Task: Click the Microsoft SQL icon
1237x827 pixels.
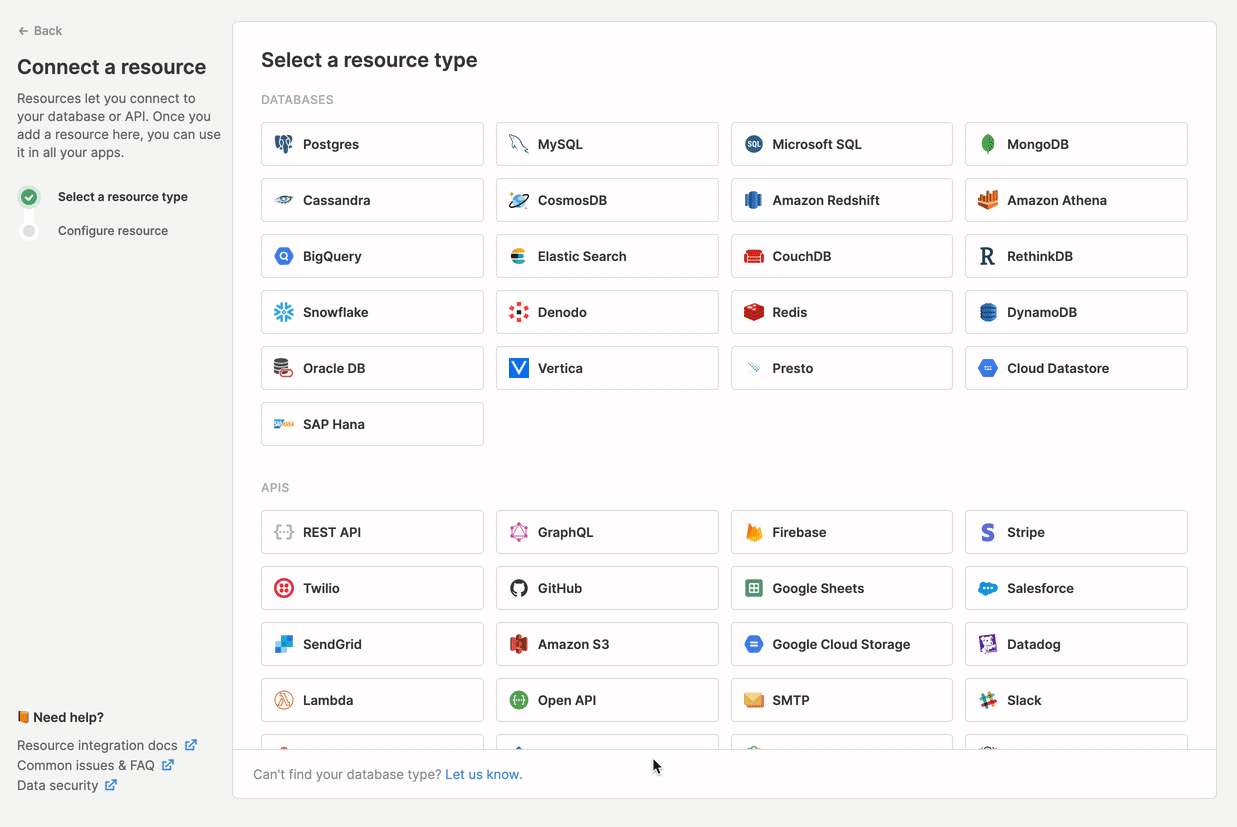Action: [x=754, y=144]
